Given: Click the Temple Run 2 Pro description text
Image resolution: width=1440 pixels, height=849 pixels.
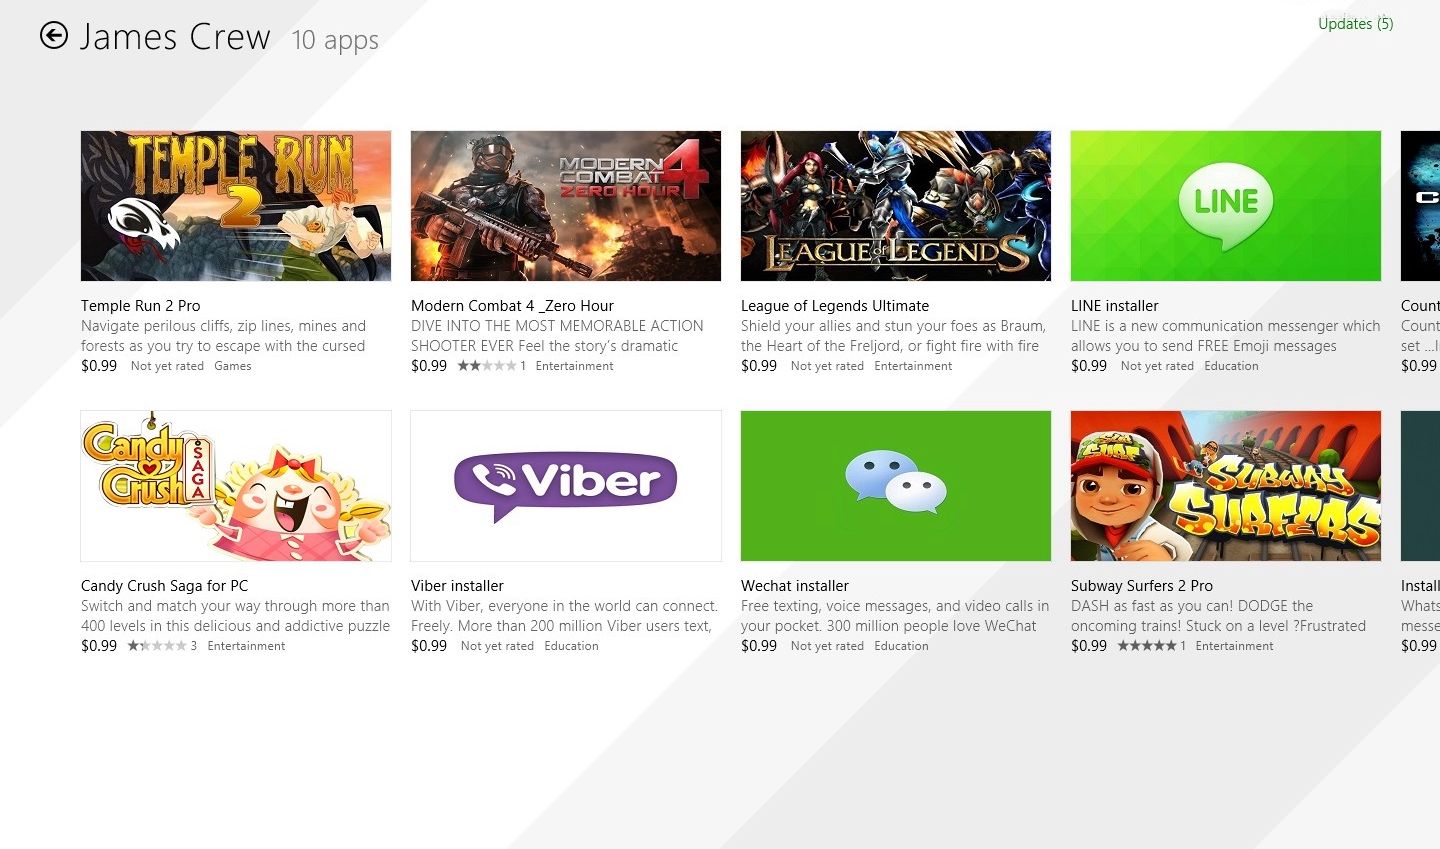Looking at the screenshot, I should [x=224, y=336].
